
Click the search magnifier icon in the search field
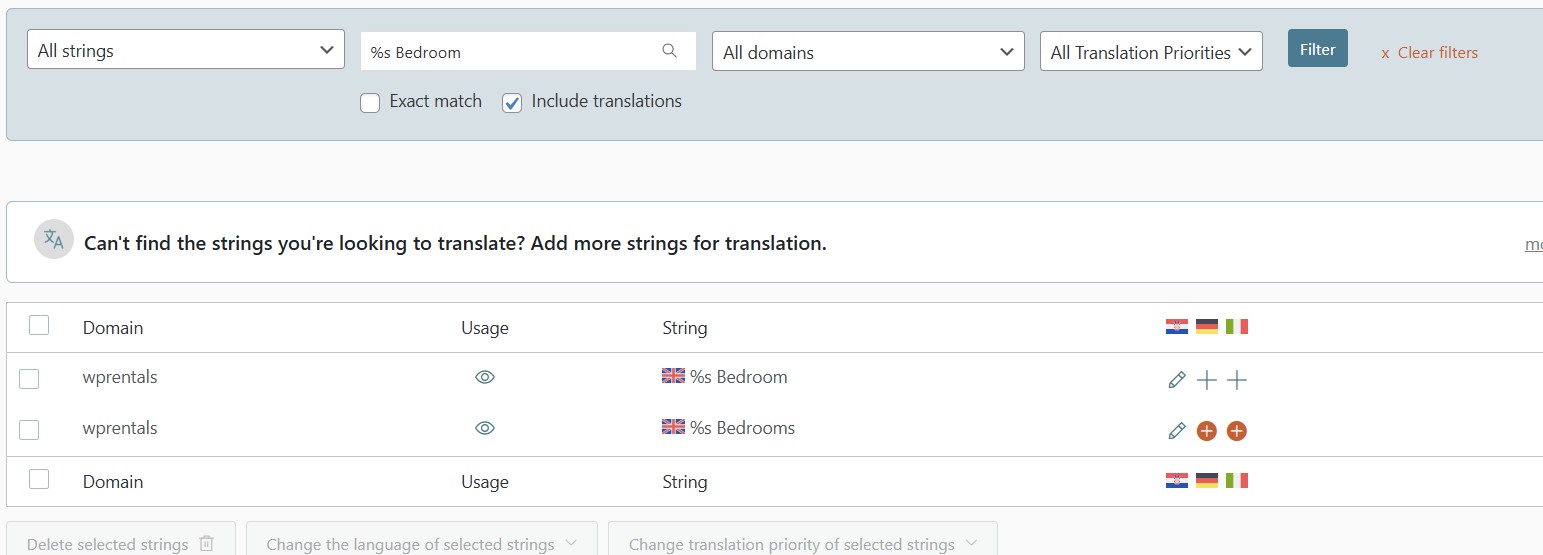[670, 51]
